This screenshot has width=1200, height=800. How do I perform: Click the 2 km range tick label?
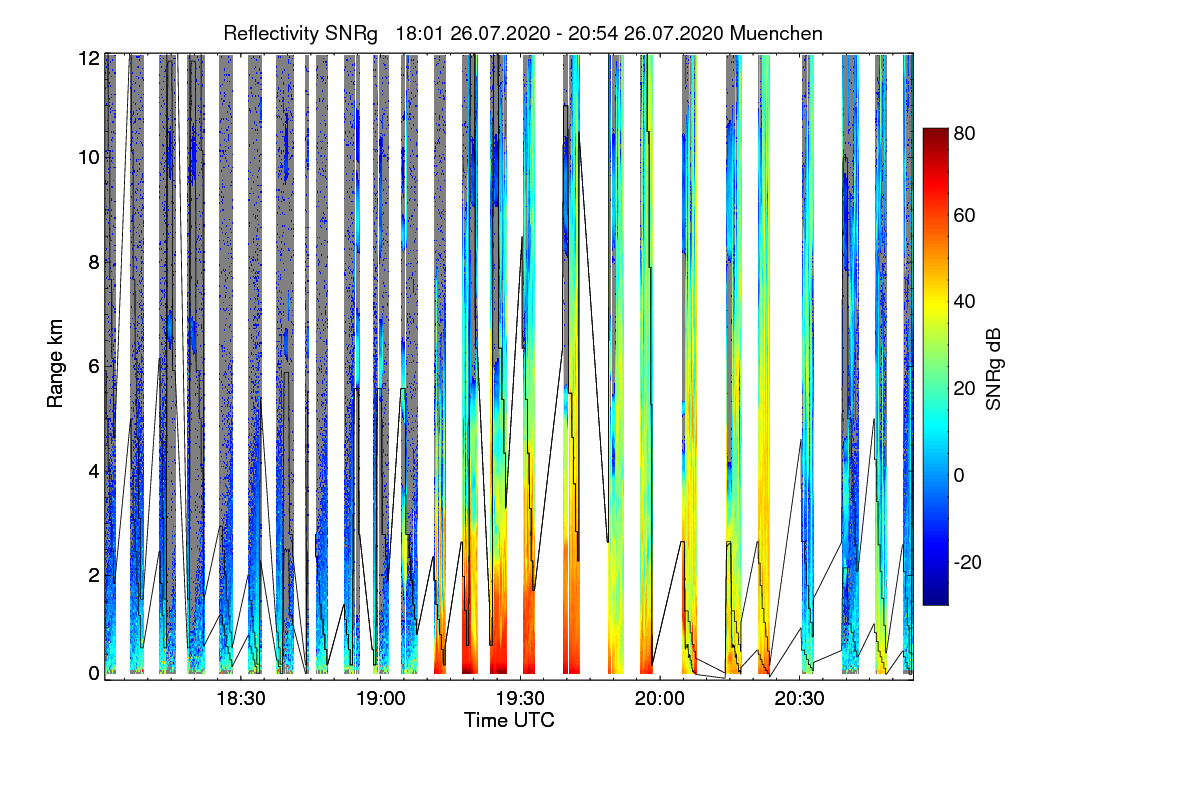pos(94,575)
